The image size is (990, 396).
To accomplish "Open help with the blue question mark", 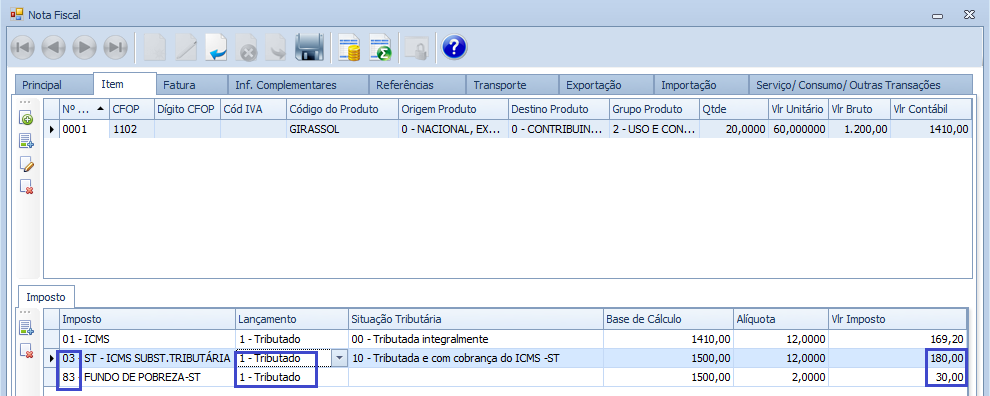I will [x=454, y=47].
